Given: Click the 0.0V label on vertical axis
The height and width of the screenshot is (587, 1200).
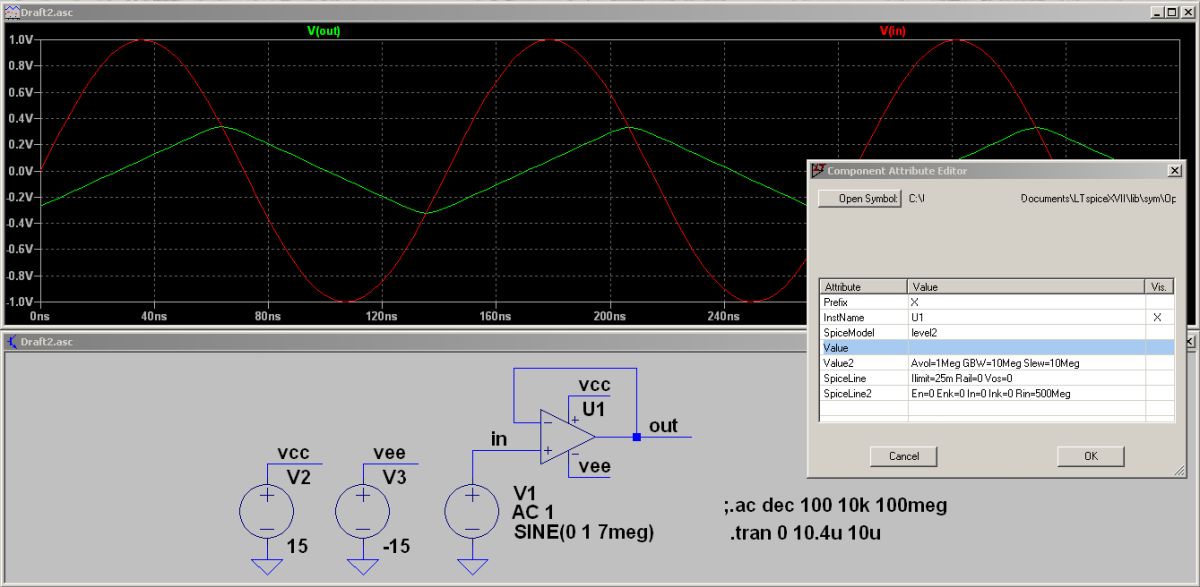Looking at the screenshot, I should coord(20,171).
